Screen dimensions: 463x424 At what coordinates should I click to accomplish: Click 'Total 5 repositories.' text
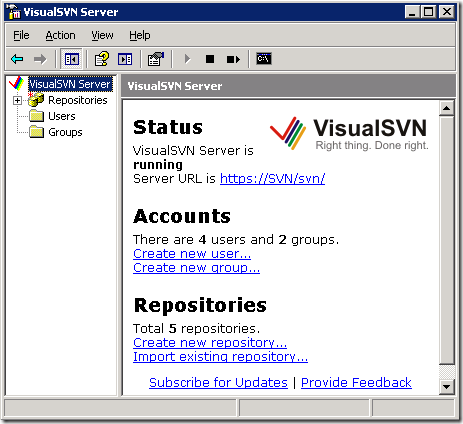pyautogui.click(x=196, y=328)
